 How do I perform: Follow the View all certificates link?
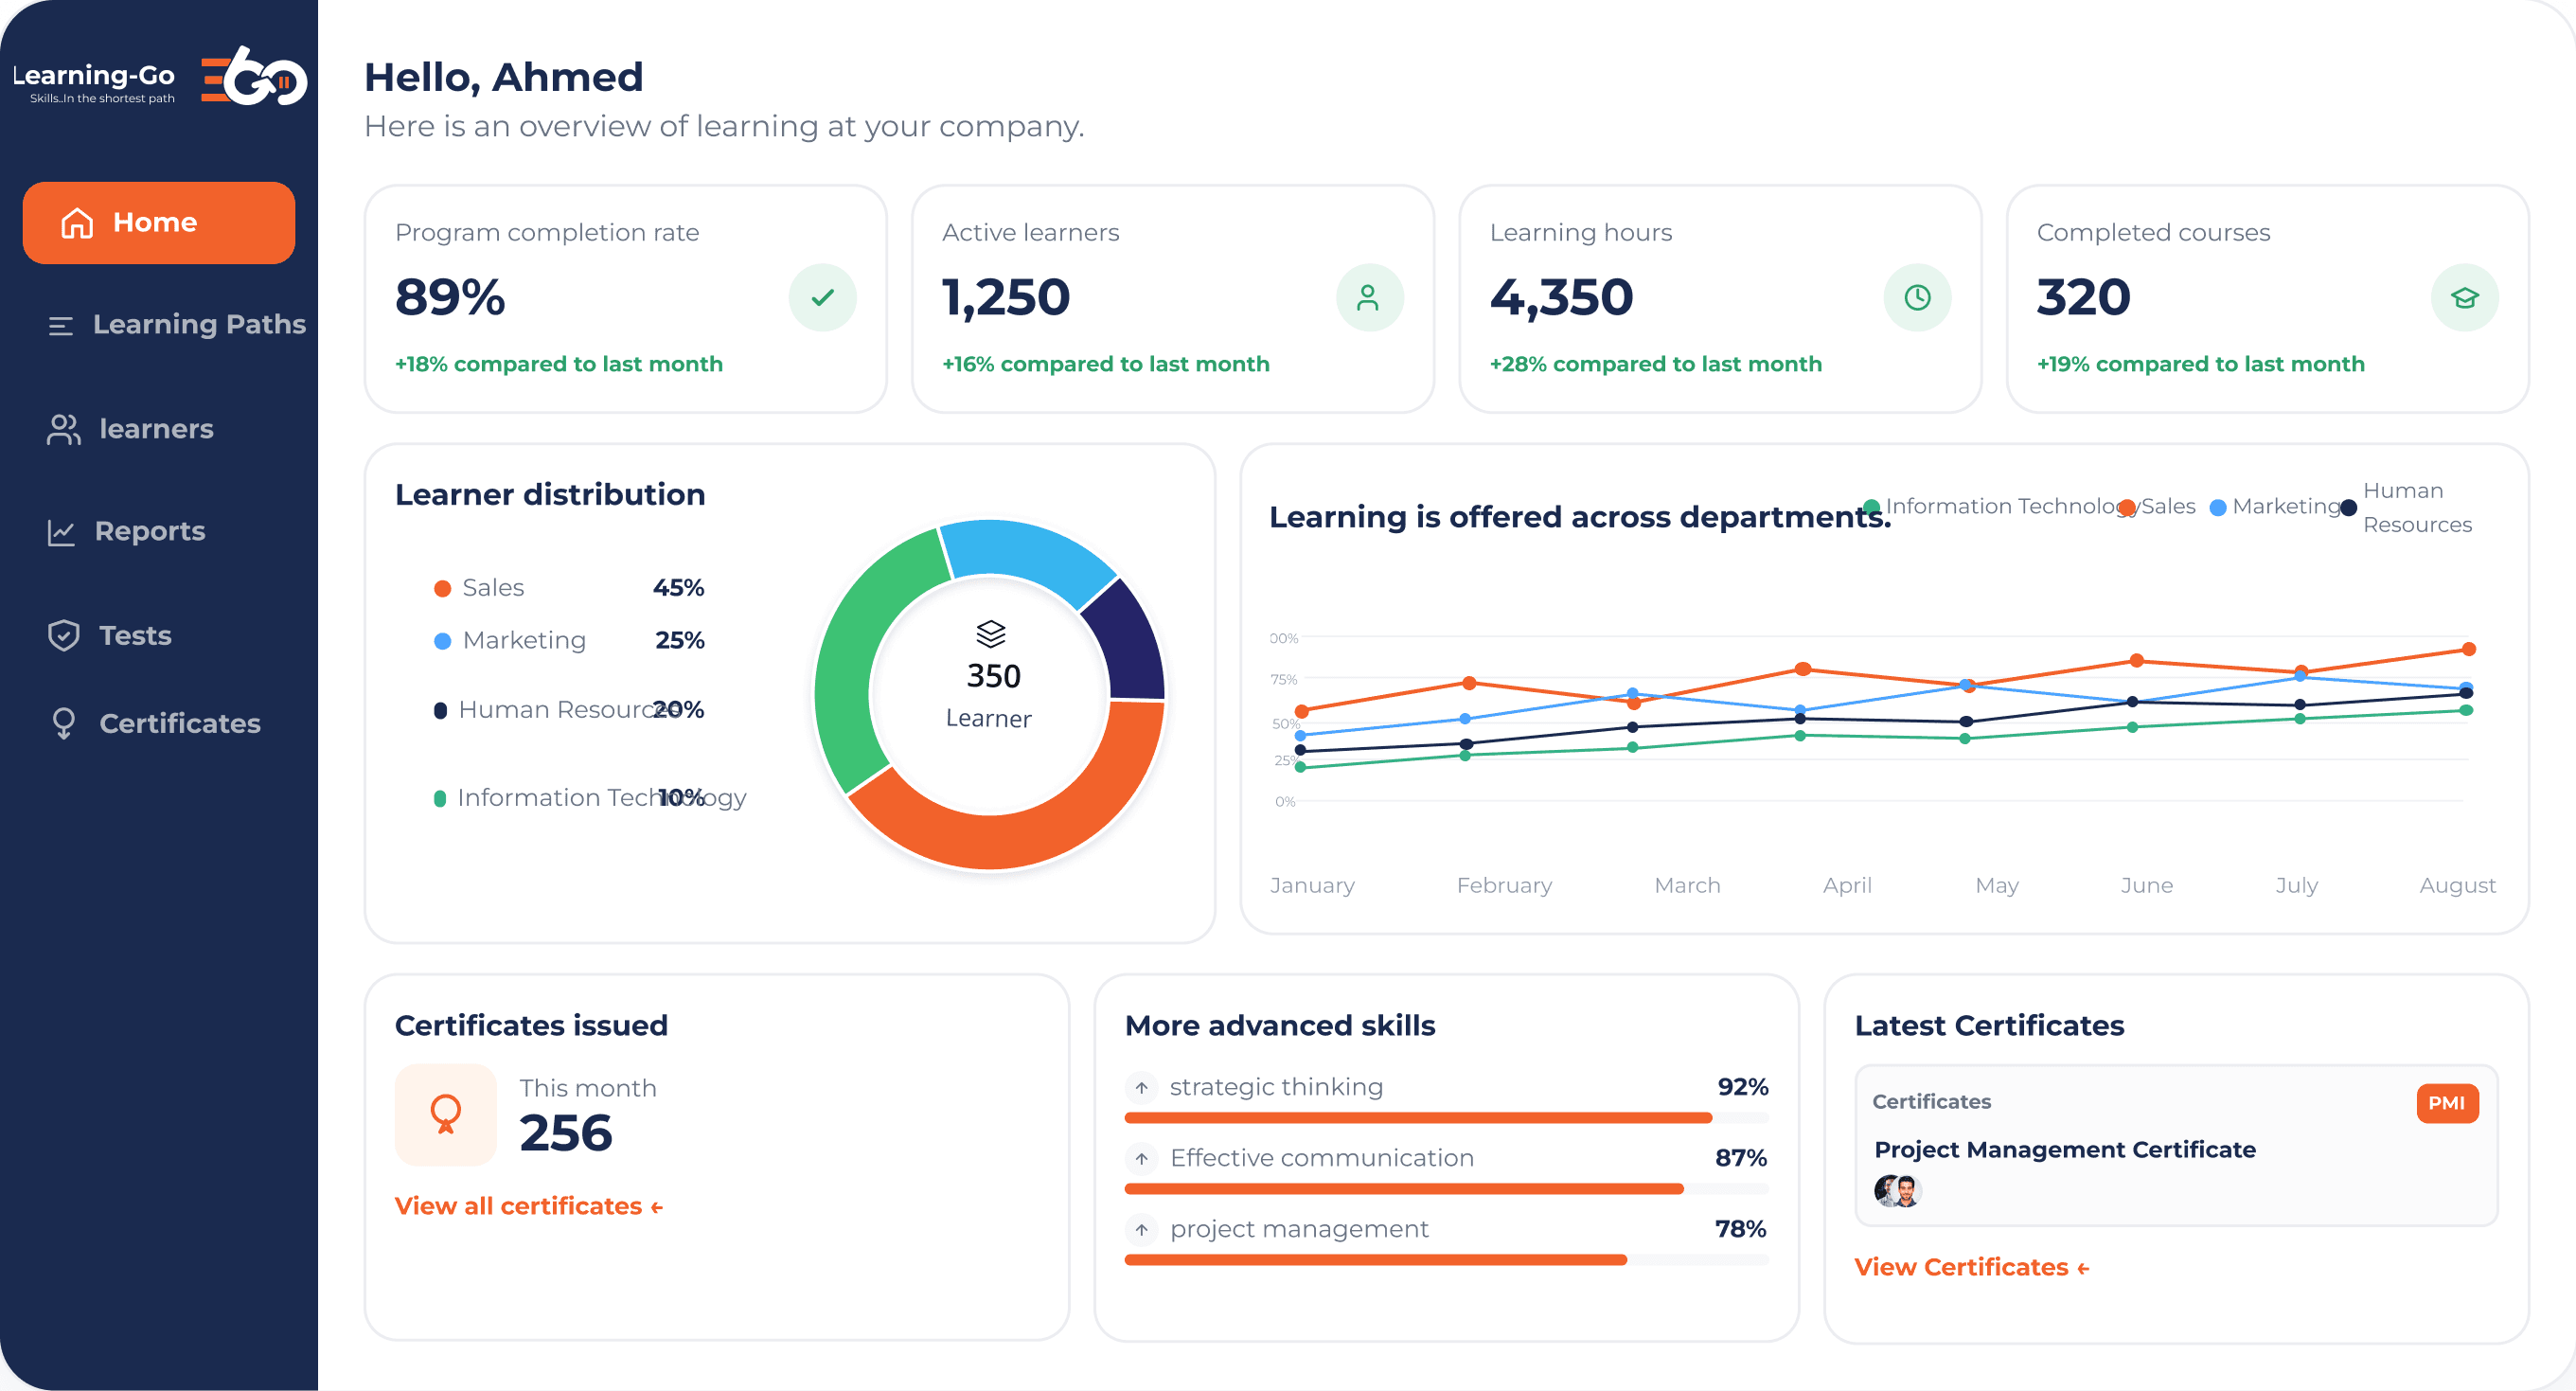(529, 1207)
